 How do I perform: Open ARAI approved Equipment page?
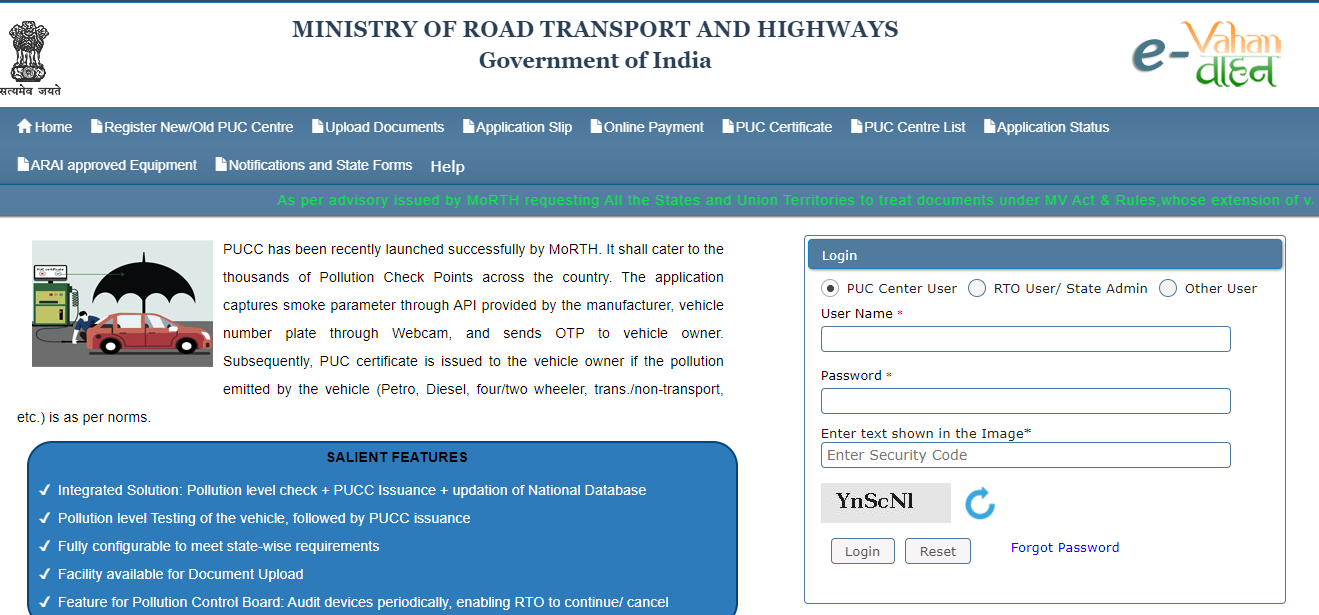106,165
